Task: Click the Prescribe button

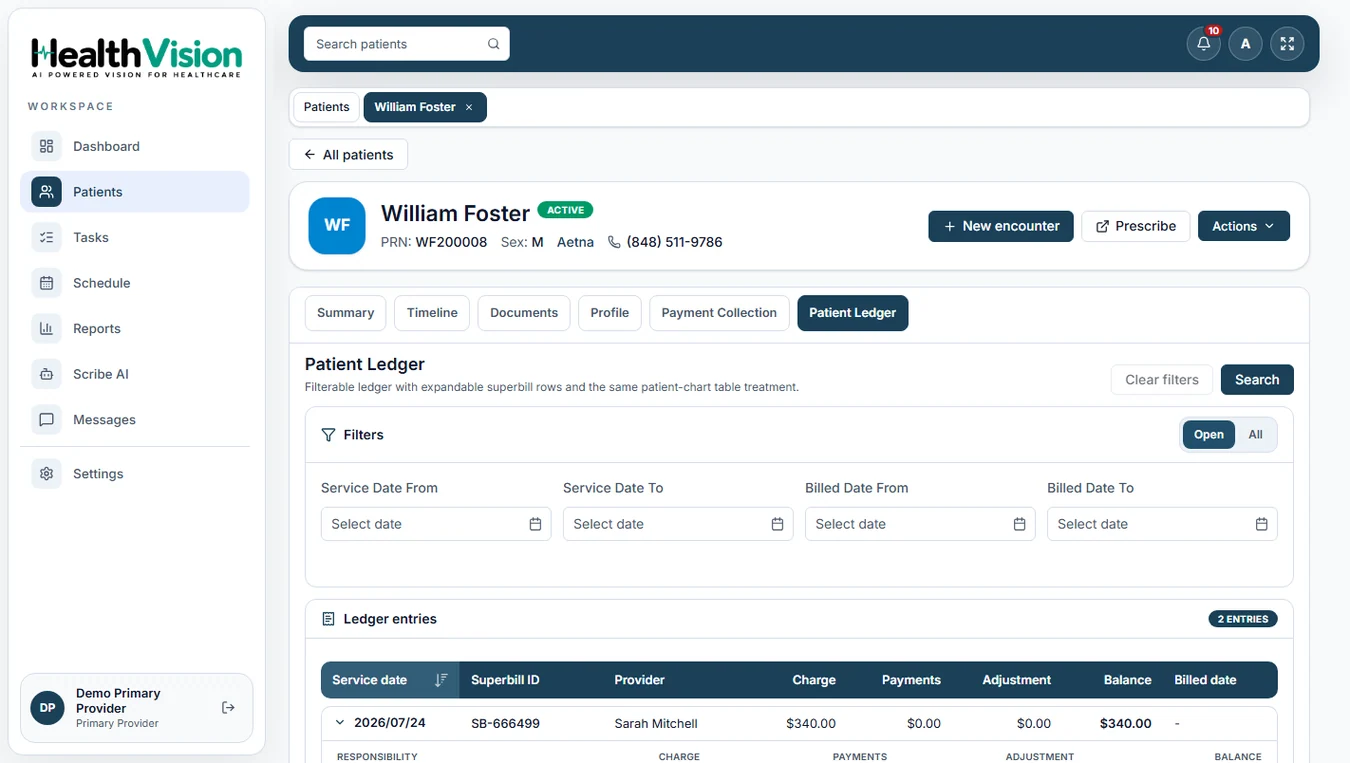Action: tap(1136, 226)
